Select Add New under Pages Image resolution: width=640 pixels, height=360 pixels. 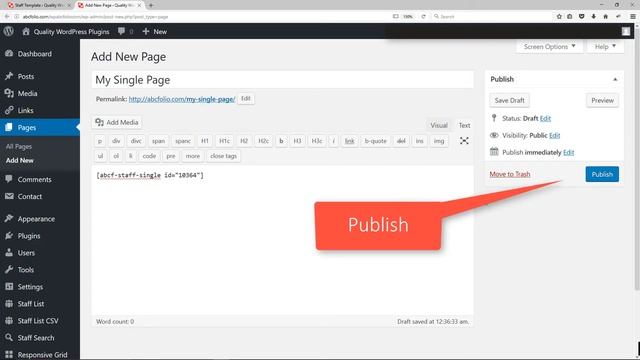point(20,160)
